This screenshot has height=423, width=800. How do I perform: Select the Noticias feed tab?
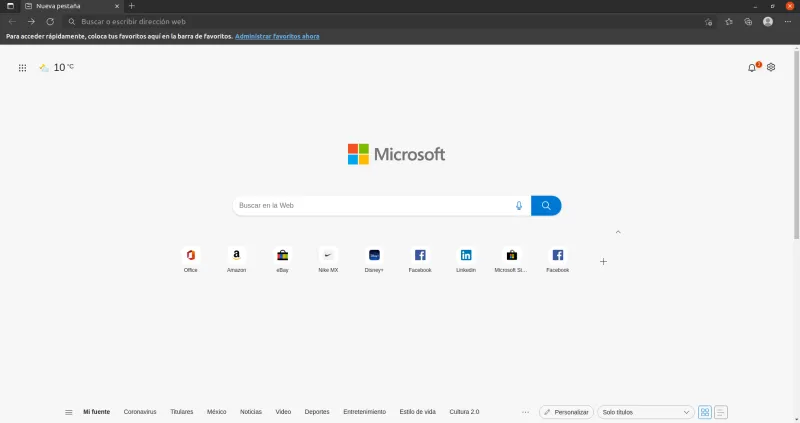[x=251, y=412]
